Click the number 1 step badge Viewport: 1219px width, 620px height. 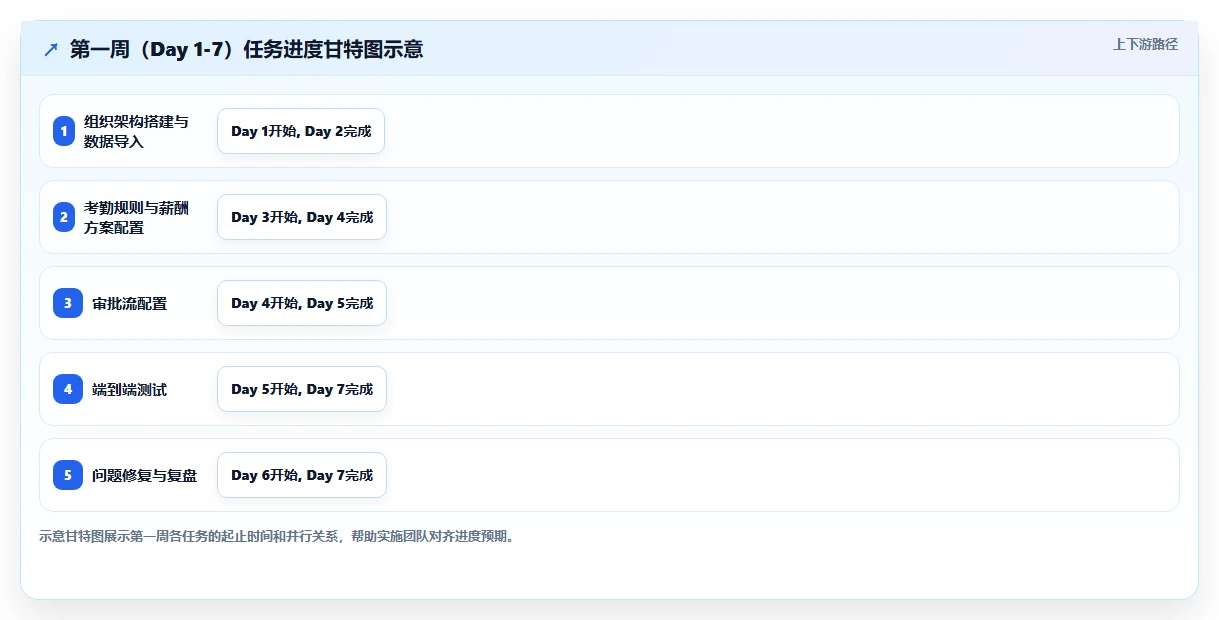coord(64,131)
